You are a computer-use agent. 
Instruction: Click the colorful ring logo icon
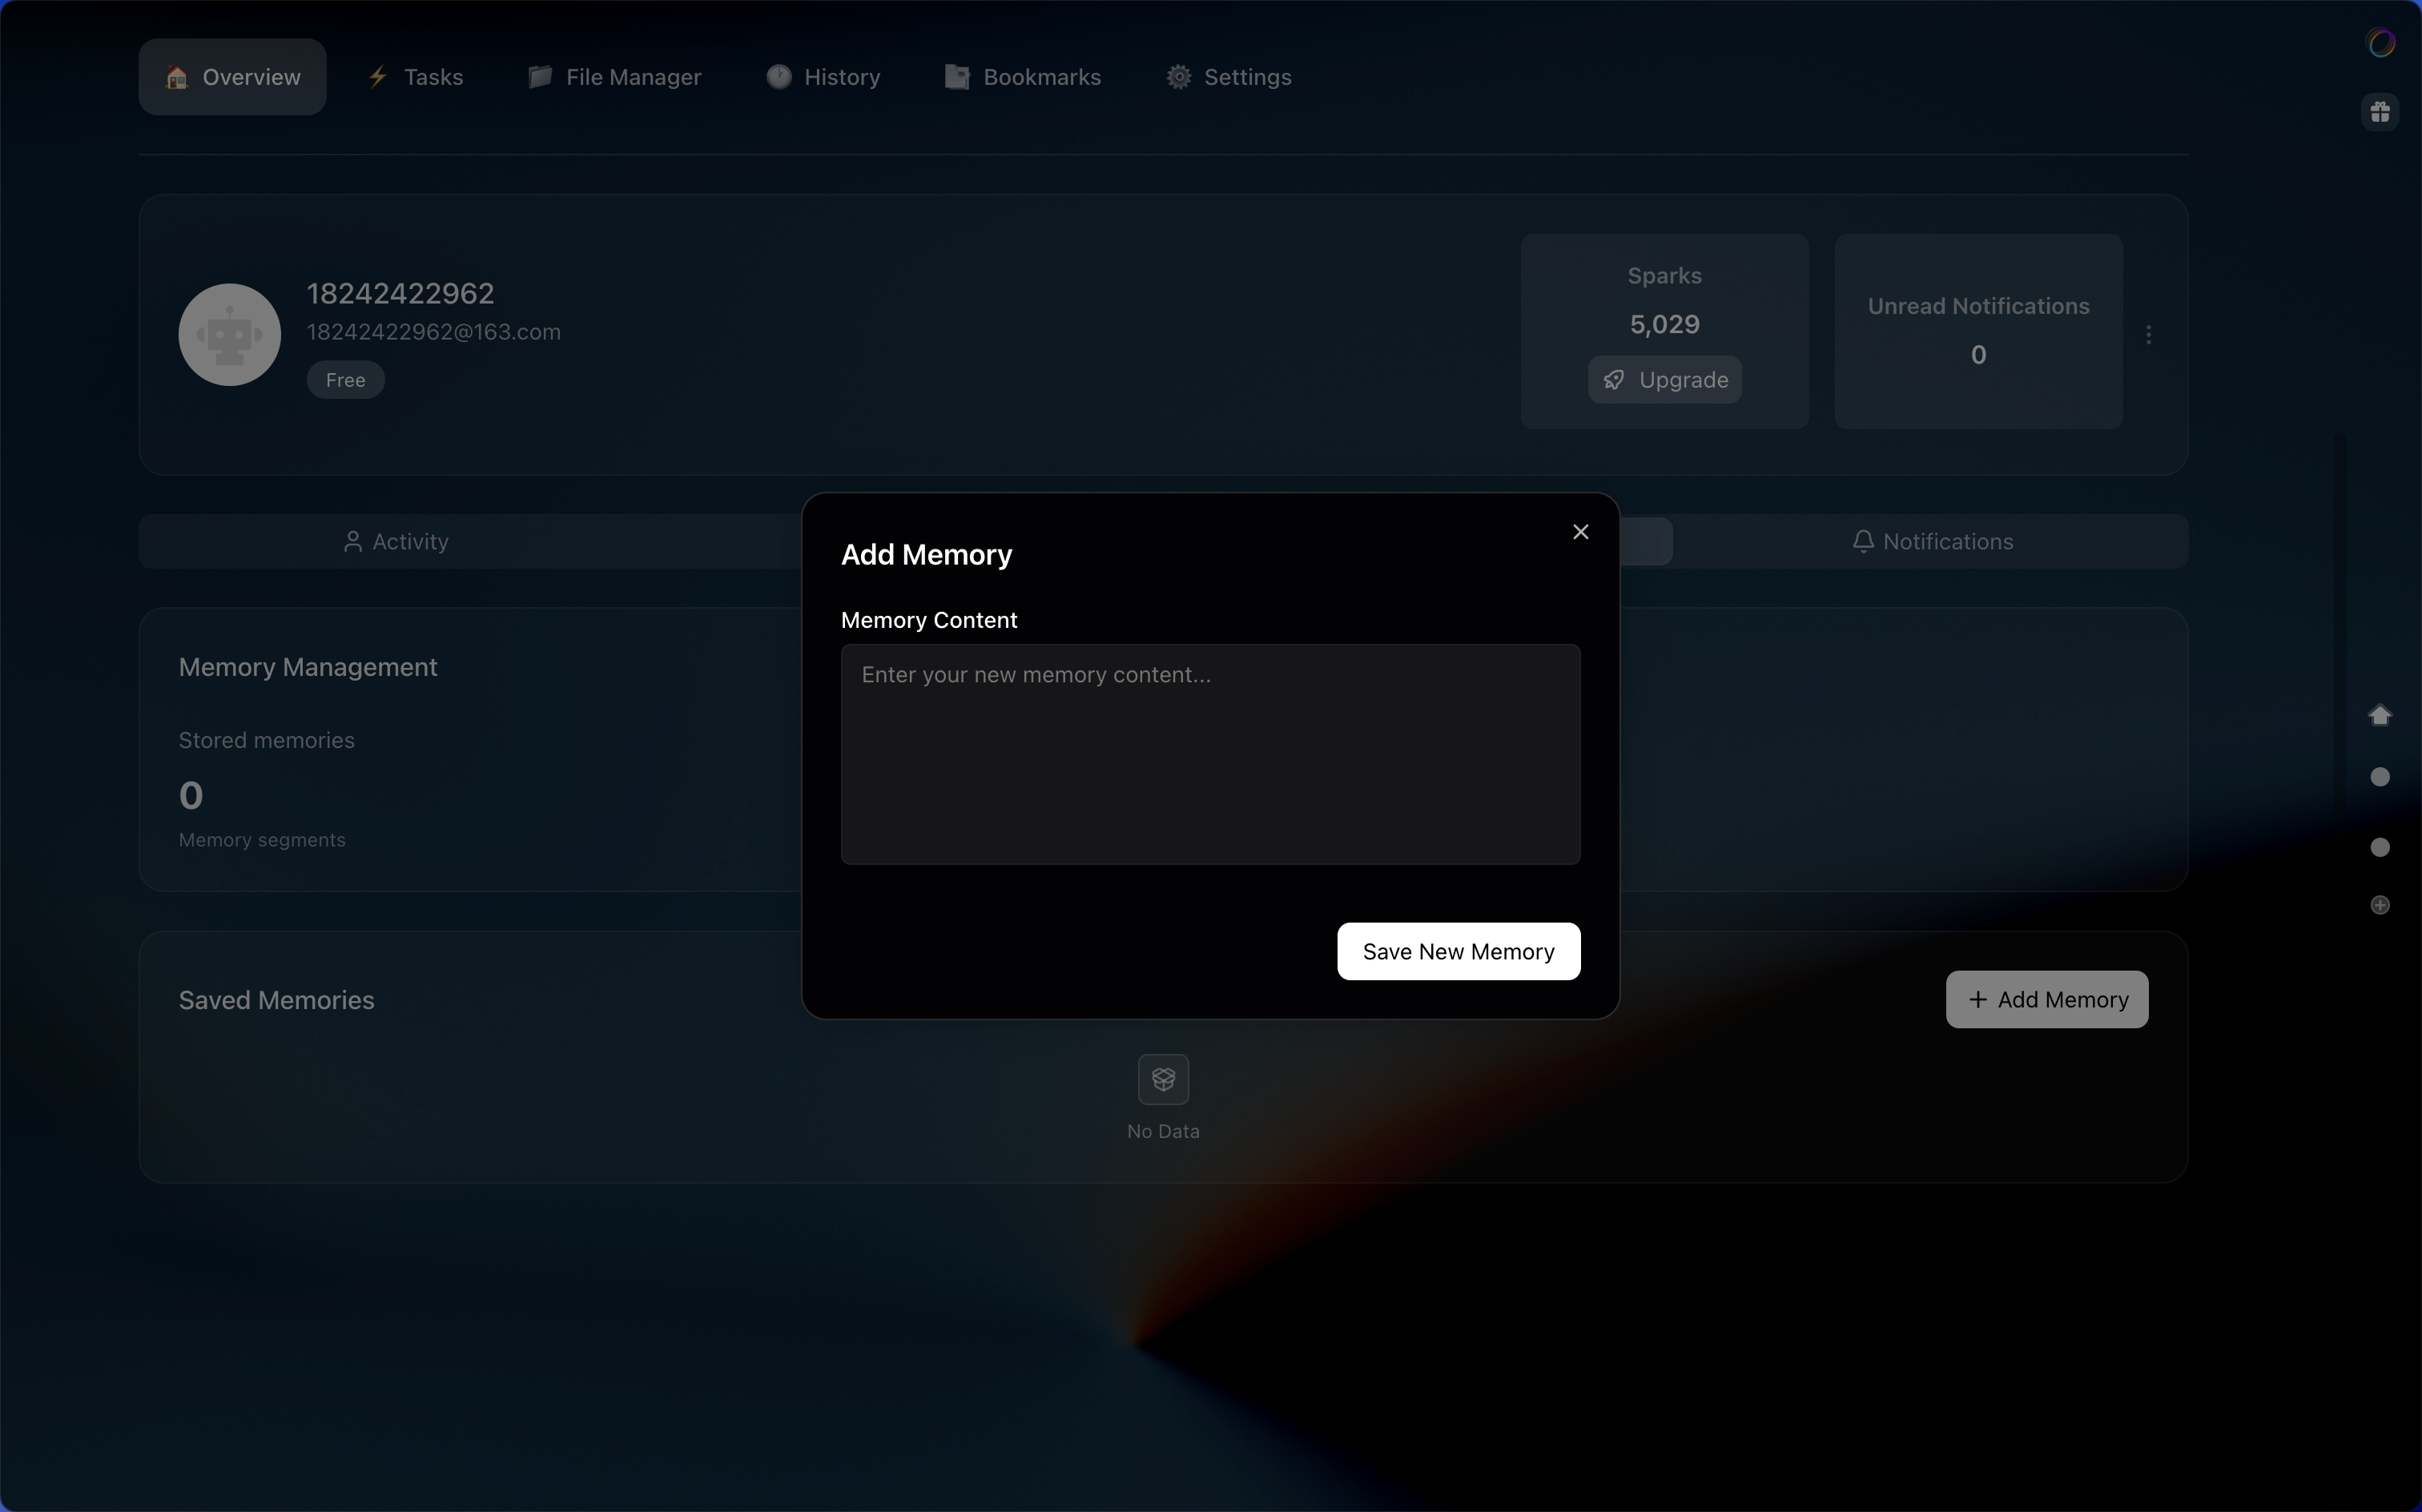[x=2381, y=43]
